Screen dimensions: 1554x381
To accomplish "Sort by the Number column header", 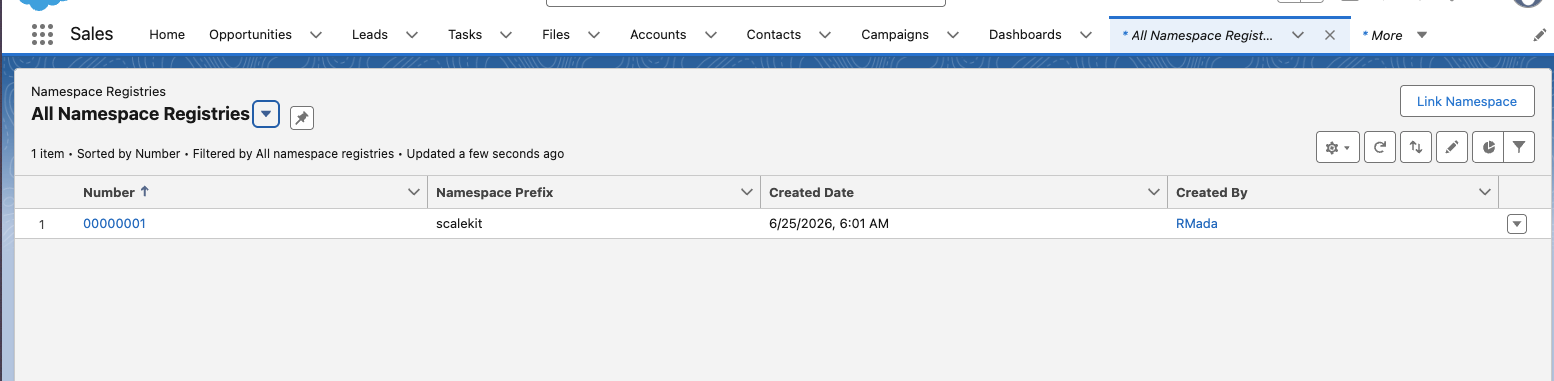I will point(108,192).
